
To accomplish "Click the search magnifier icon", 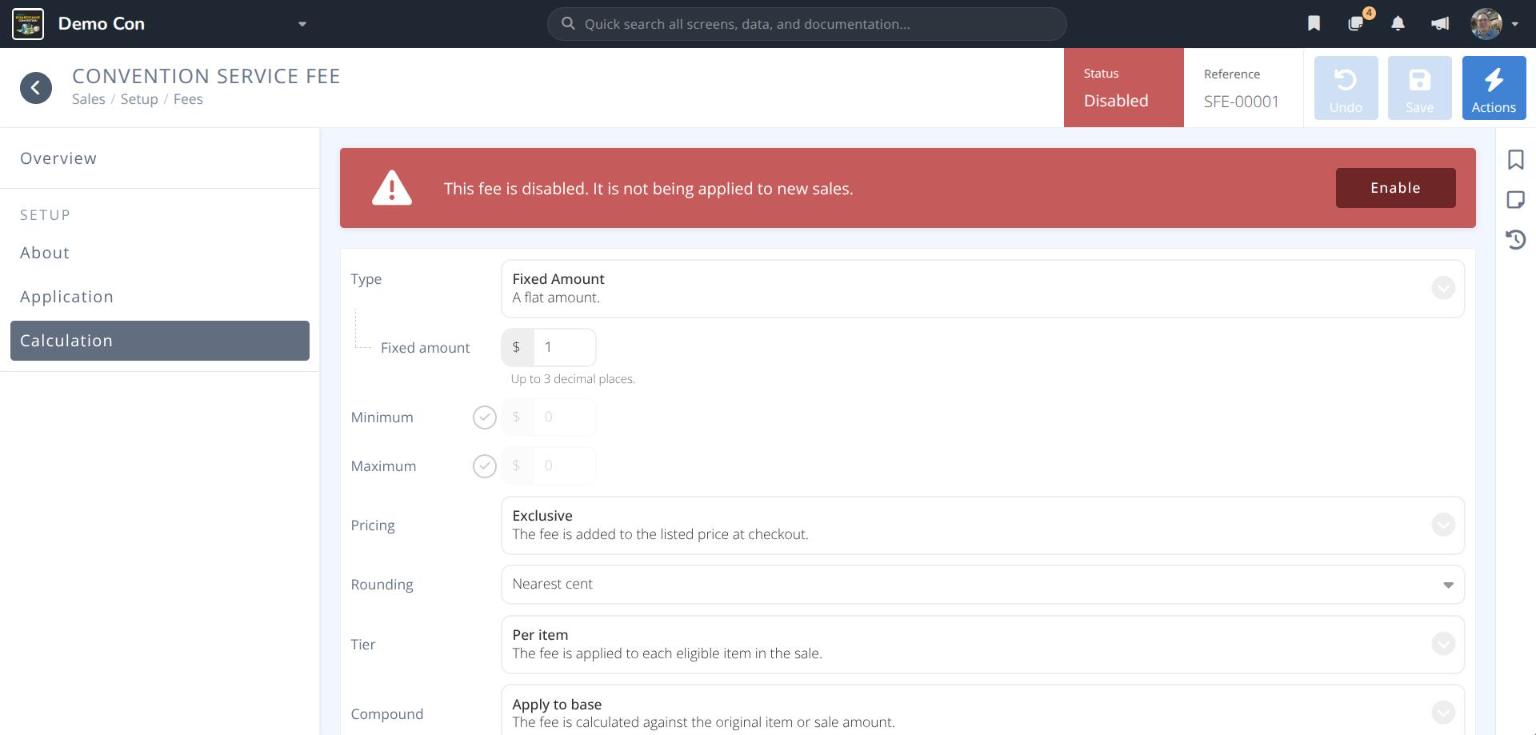I will 568,24.
